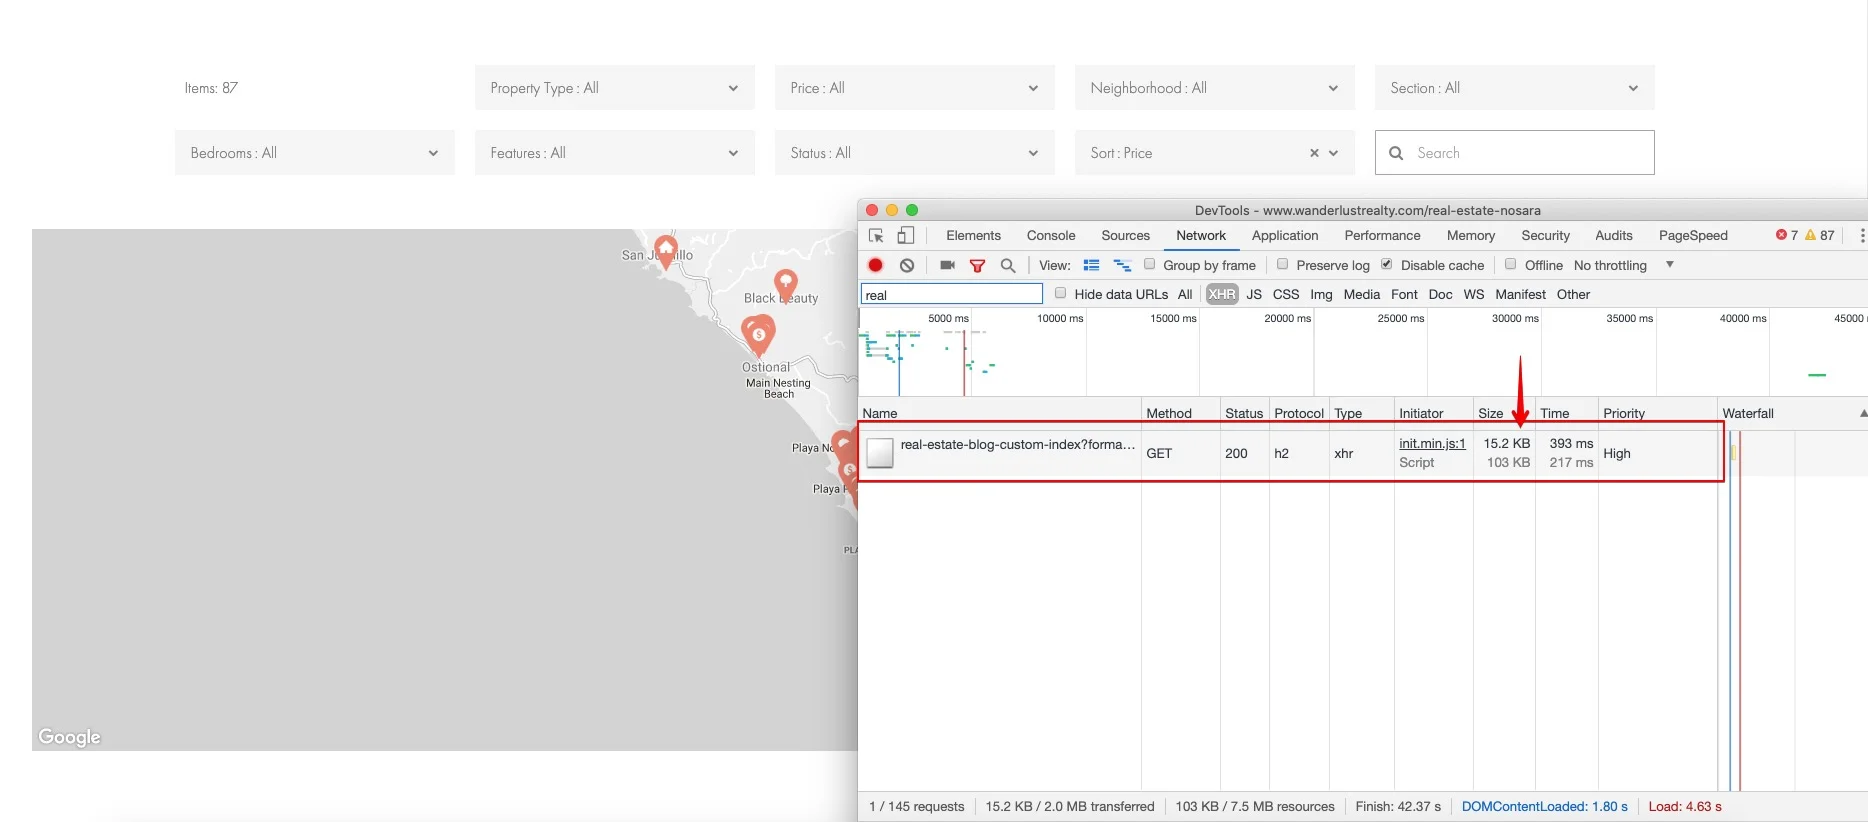
Task: Clear the network log with the clear icon
Action: pos(907,265)
